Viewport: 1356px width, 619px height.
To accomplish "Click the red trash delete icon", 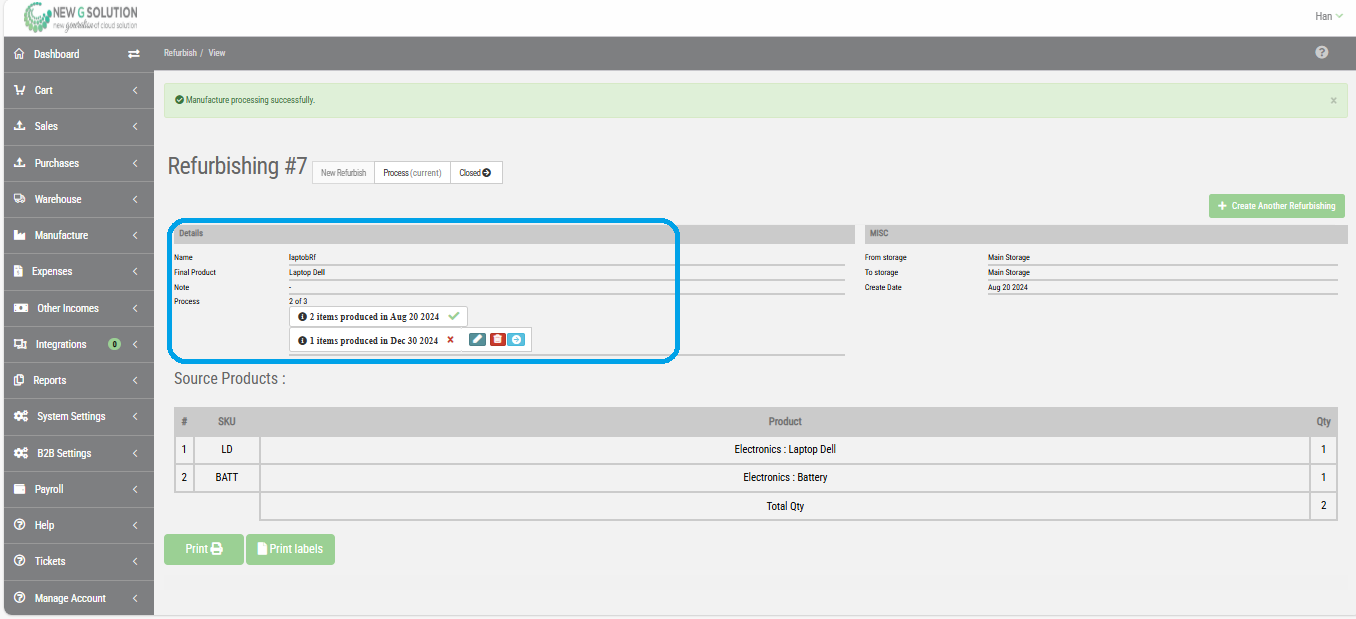I will click(x=497, y=340).
